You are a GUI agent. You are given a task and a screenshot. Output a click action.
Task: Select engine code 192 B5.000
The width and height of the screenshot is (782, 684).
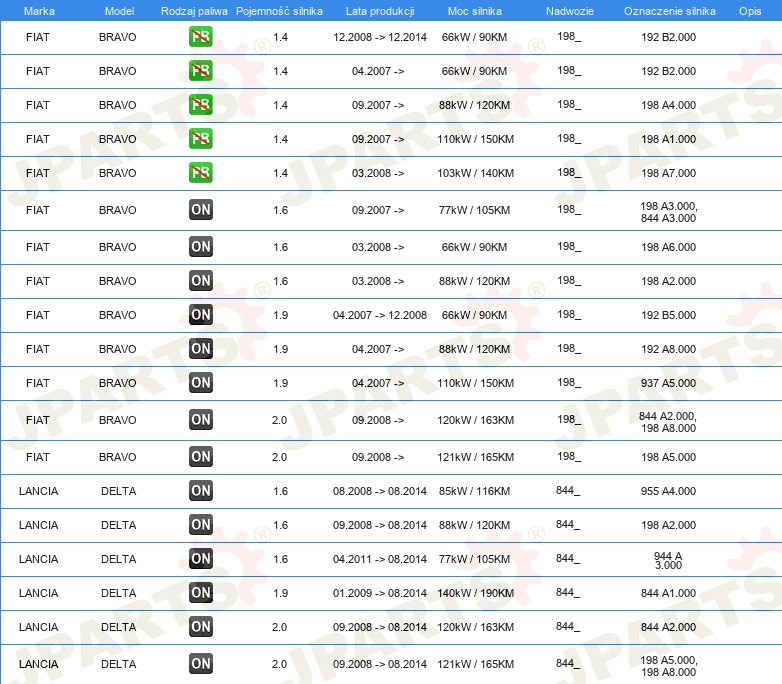tap(668, 315)
